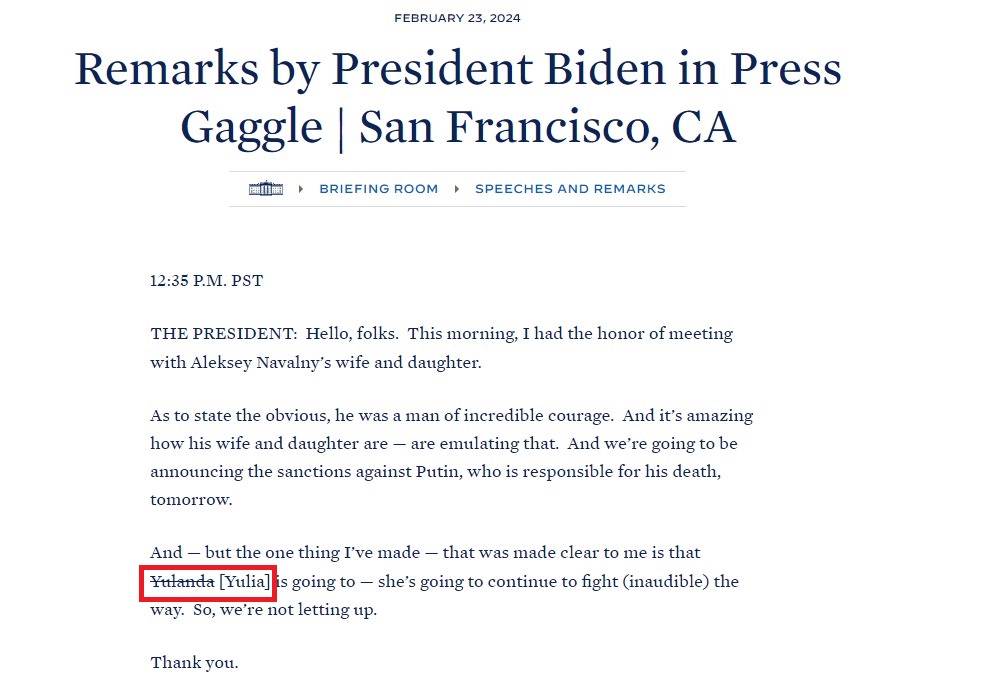The height and width of the screenshot is (688, 996).
Task: Click the arrow before Briefing Room
Action: point(301,189)
